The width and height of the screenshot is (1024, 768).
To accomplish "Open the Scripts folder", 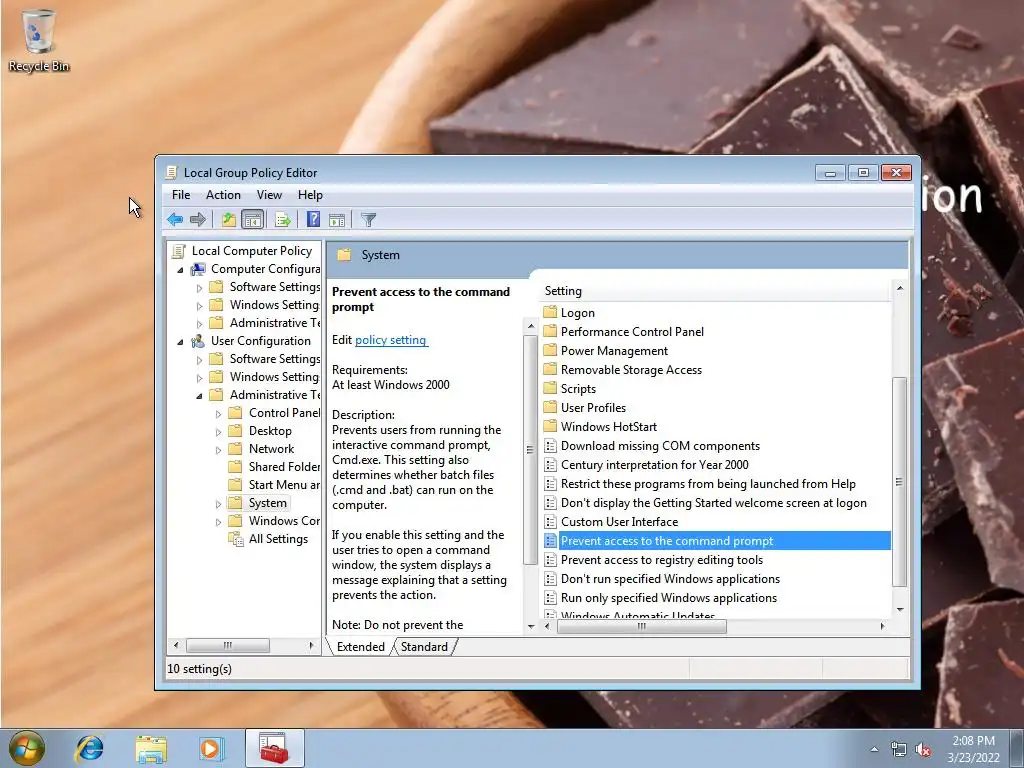I will 578,389.
